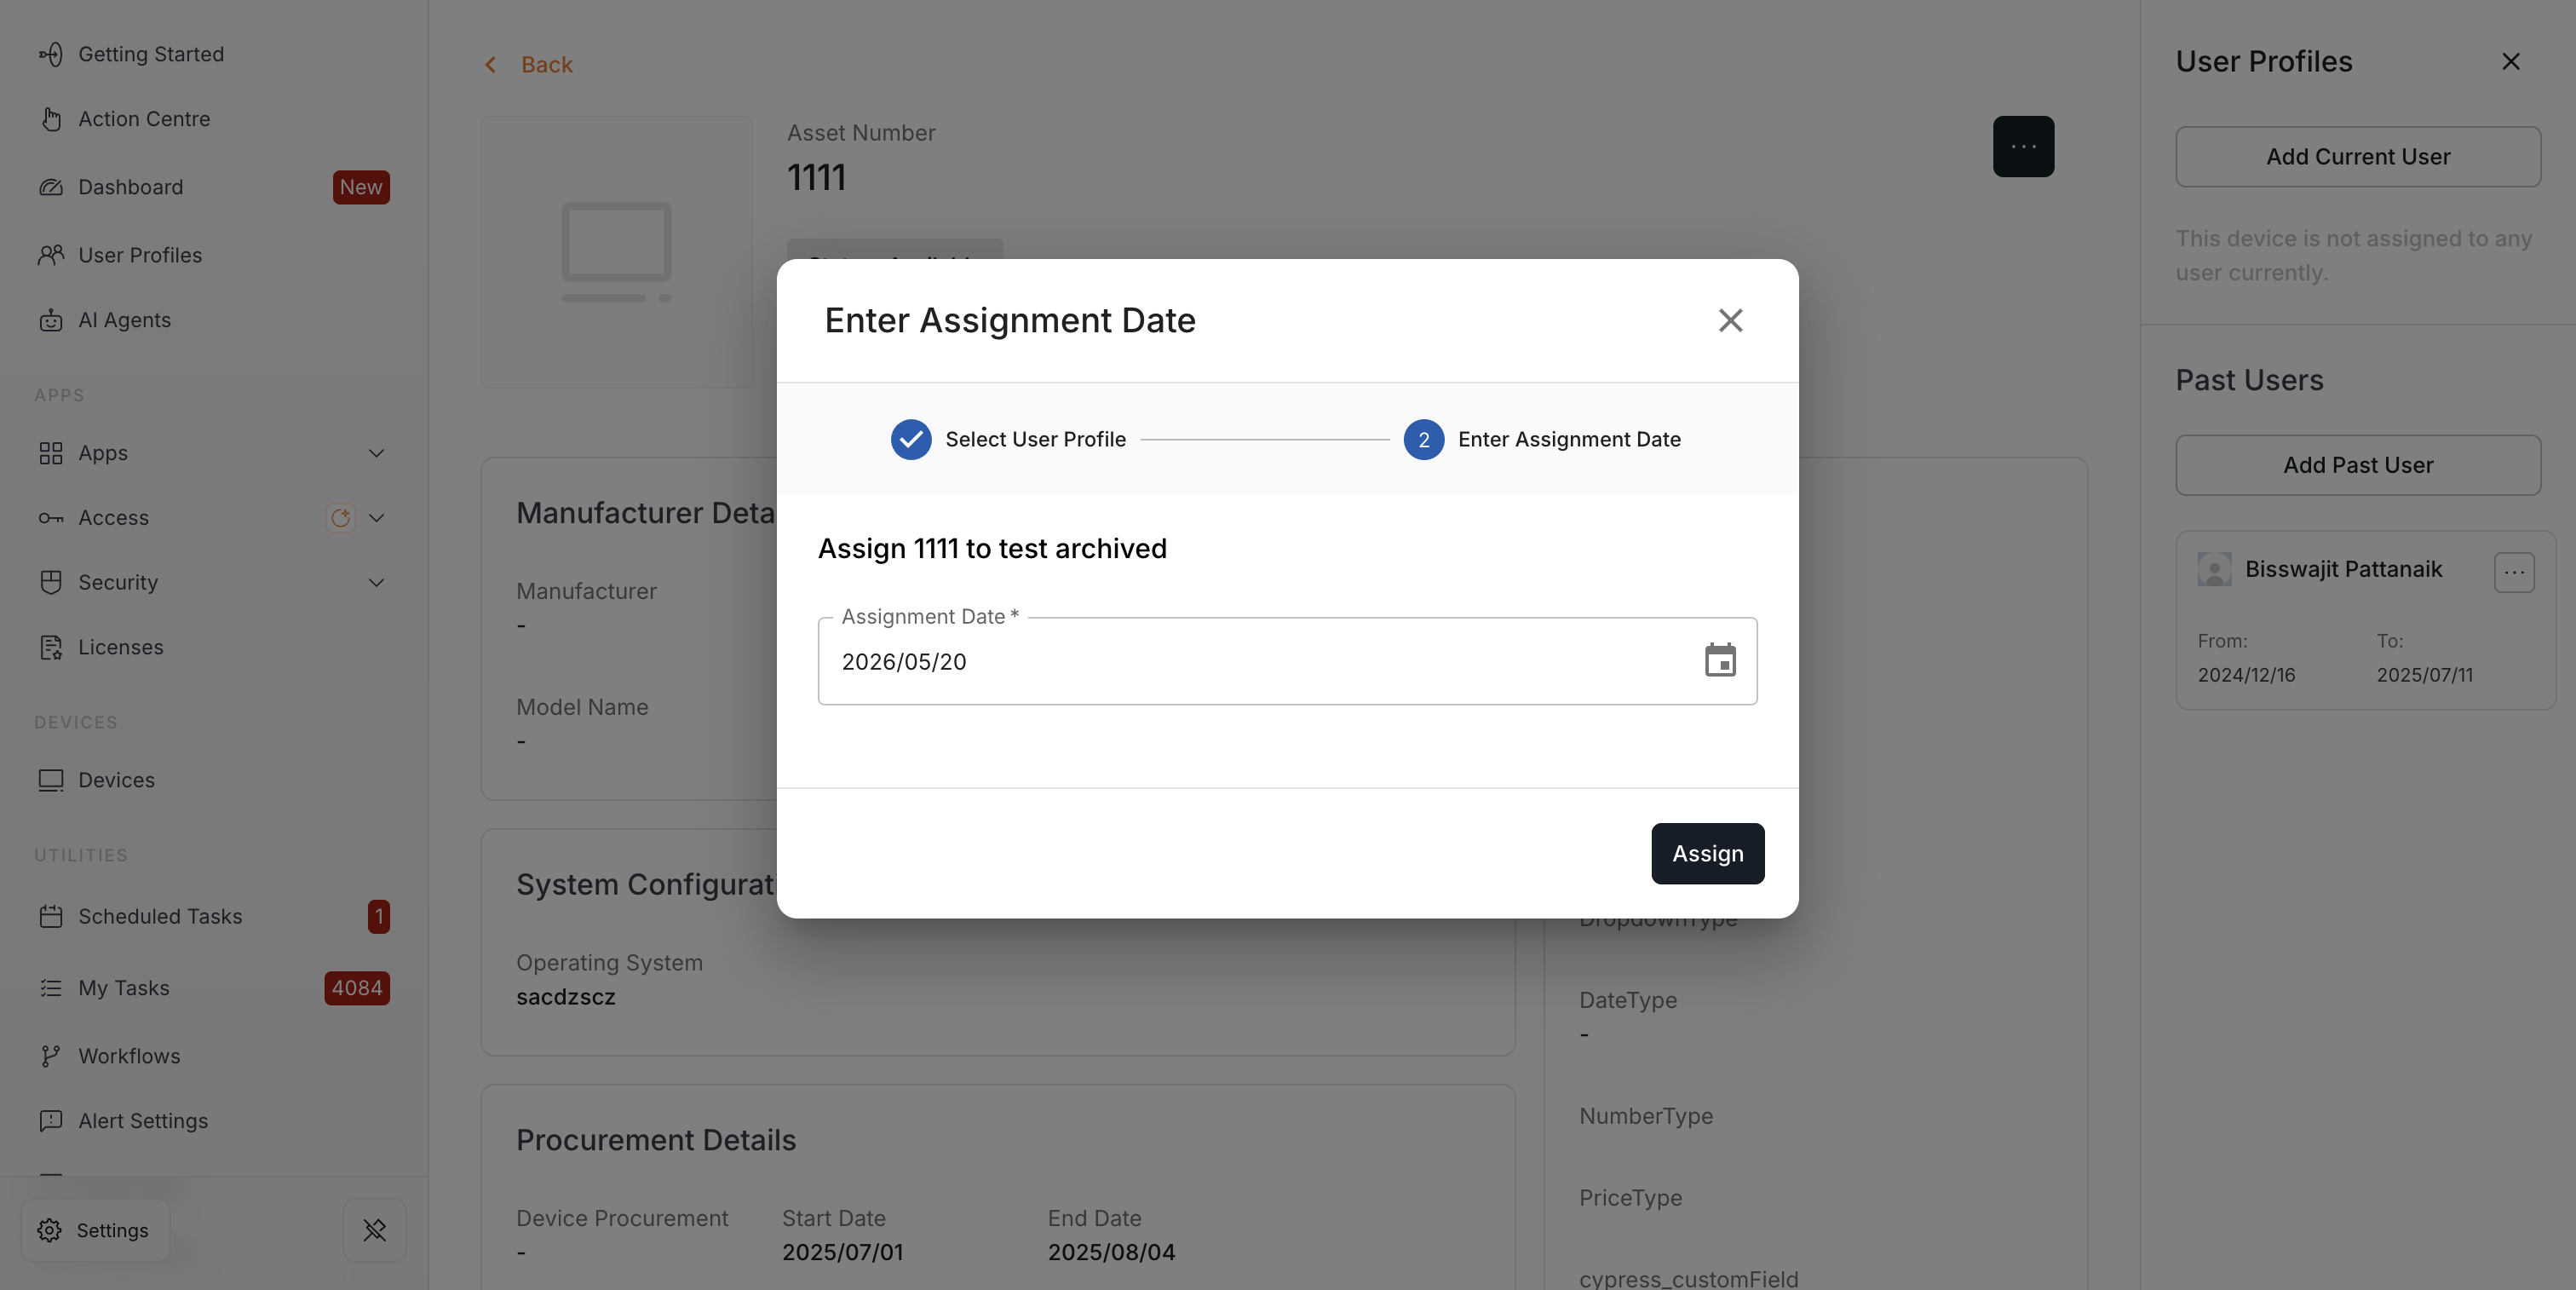Click Add Current User button
Viewport: 2576px width, 1290px height.
pyautogui.click(x=2358, y=157)
